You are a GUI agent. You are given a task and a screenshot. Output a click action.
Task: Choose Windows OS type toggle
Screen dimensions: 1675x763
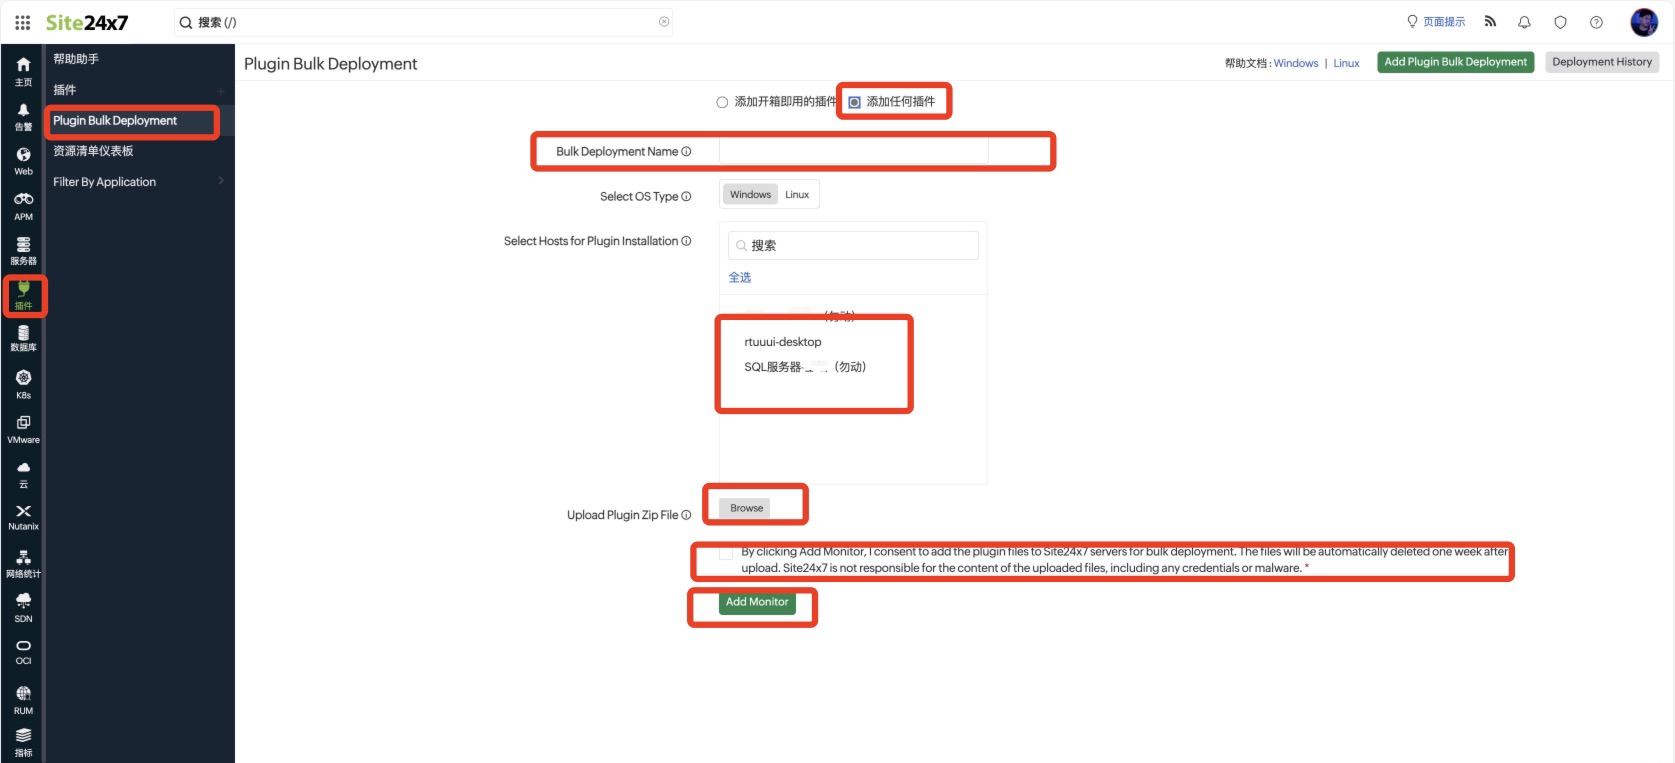click(750, 195)
